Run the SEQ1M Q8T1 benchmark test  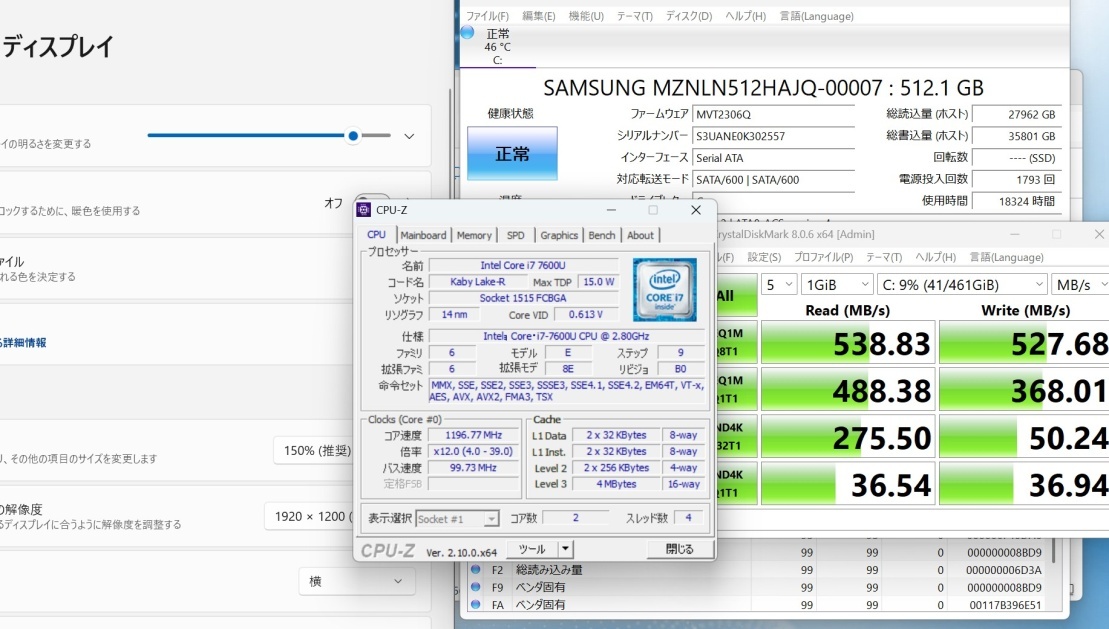click(736, 342)
